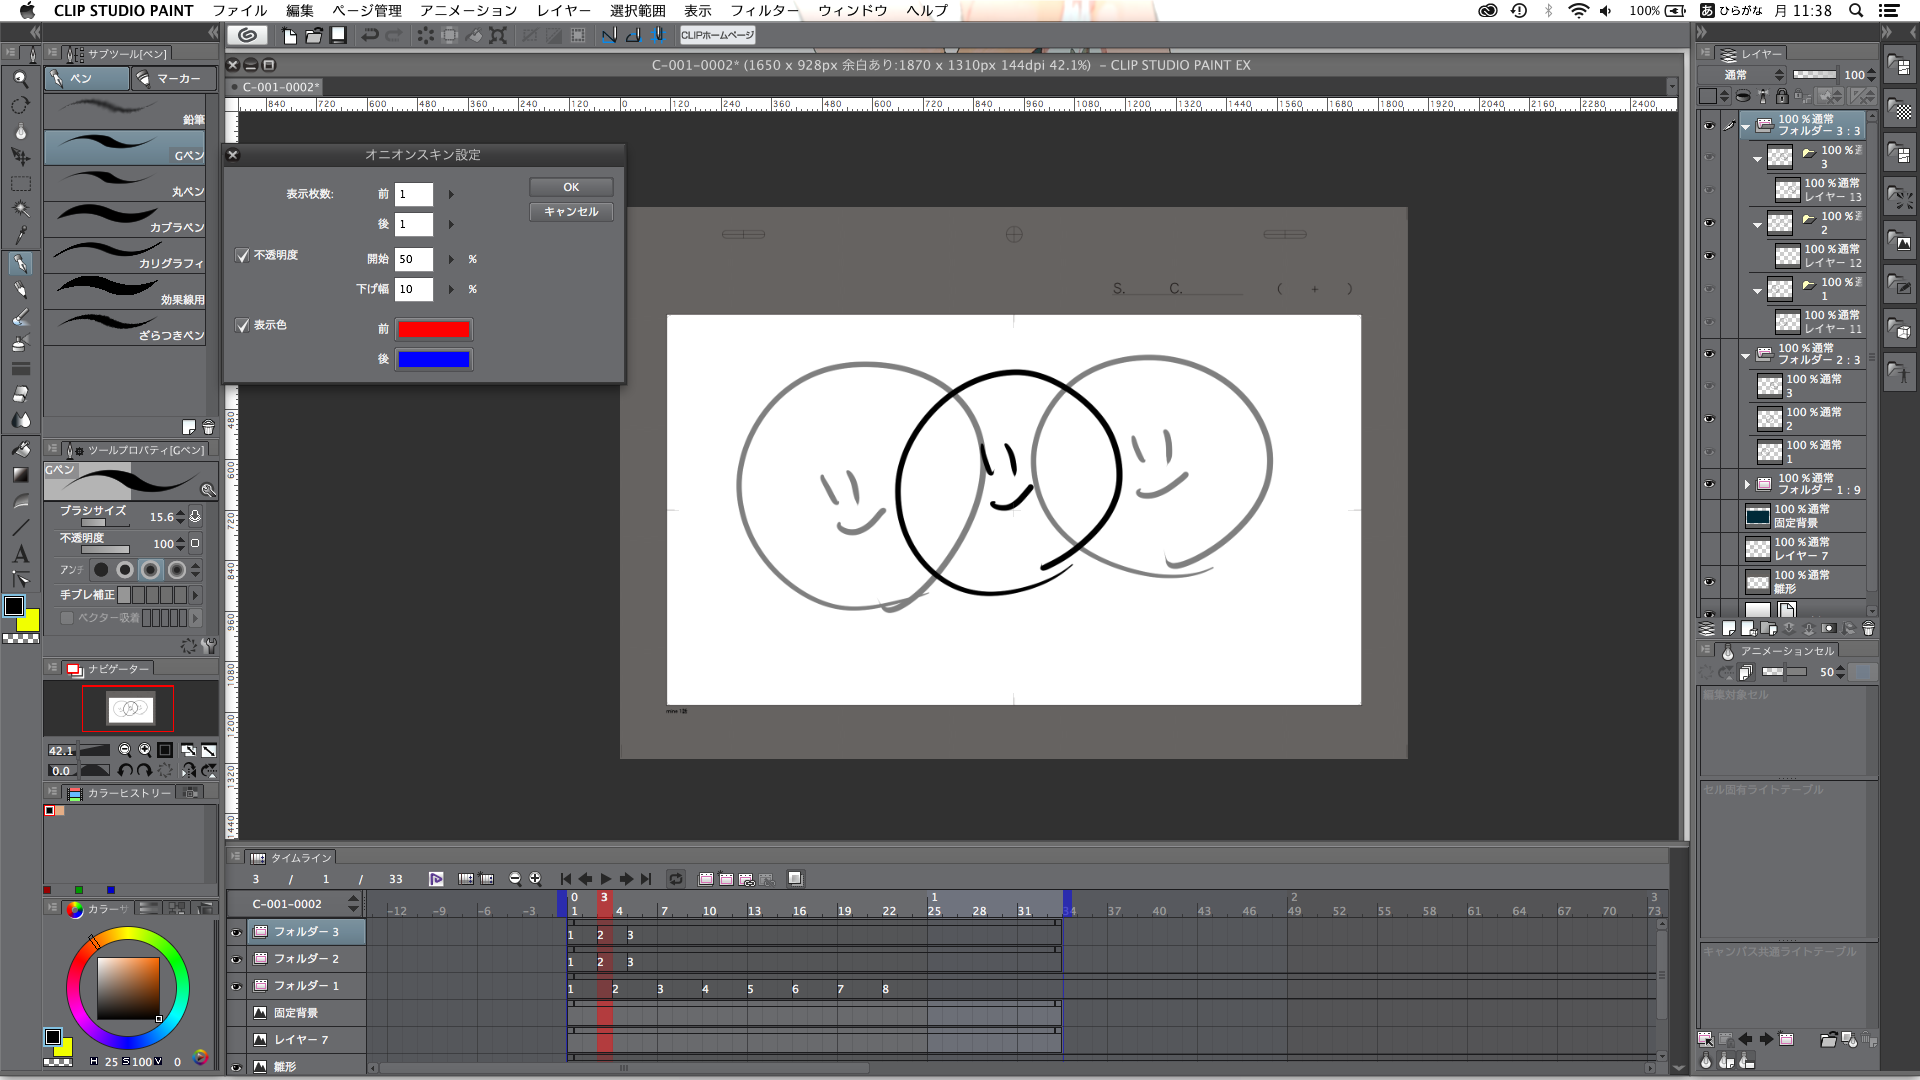Expand フォルダー 1 : 9 layer folder
The image size is (1920, 1080).
[1747, 484]
